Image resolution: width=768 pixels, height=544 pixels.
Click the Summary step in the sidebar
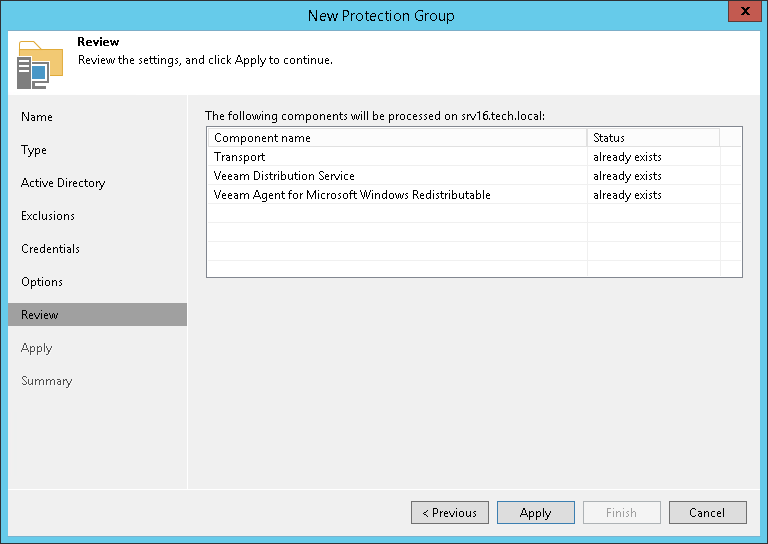(x=46, y=381)
